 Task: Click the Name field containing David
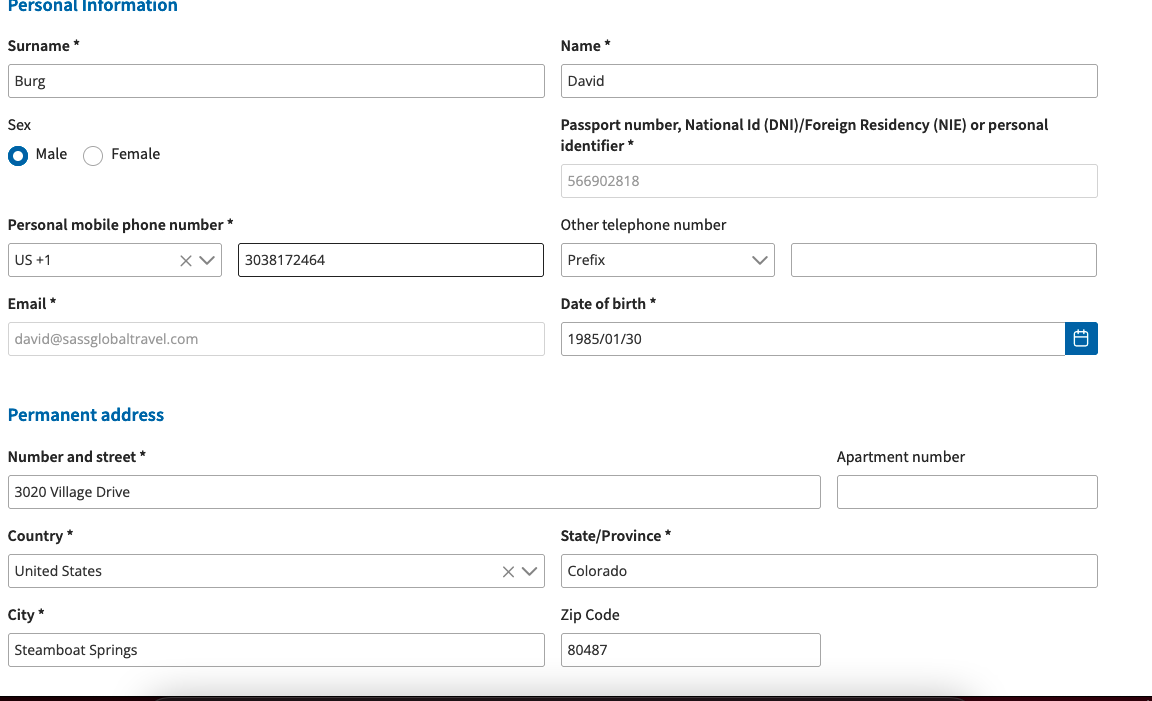coord(828,81)
